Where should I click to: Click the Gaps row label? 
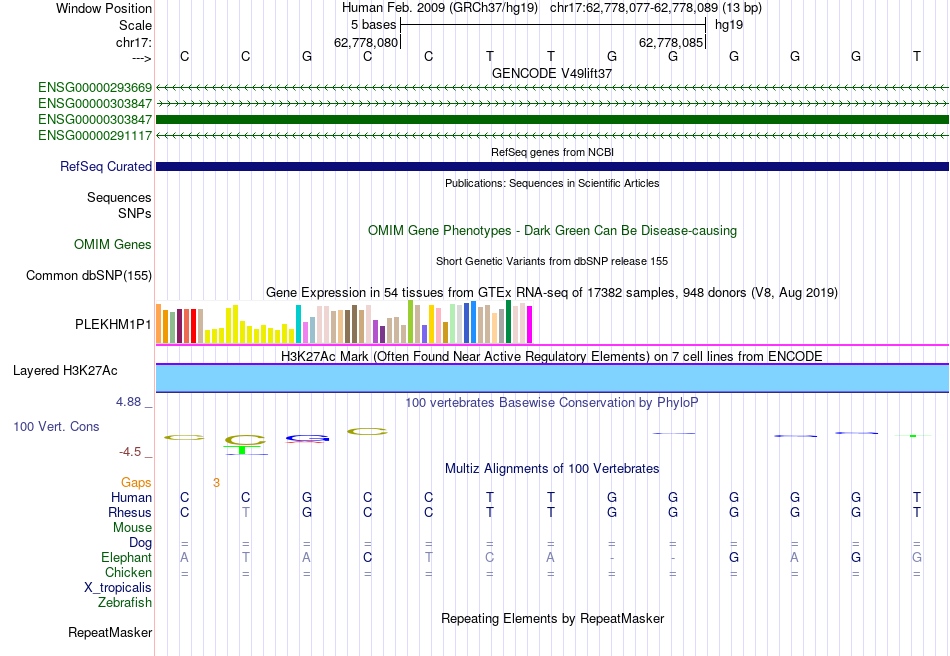(136, 483)
